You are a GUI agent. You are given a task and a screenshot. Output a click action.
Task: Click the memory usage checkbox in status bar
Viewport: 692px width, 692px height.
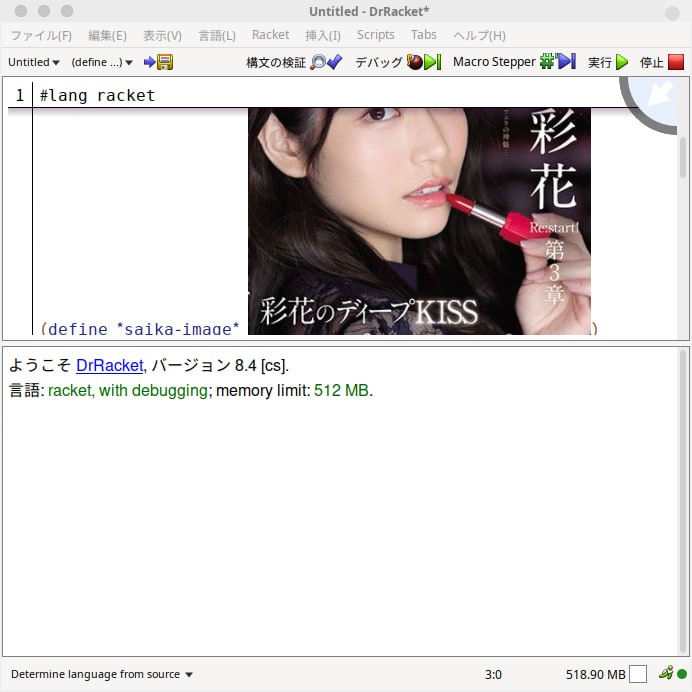(x=638, y=674)
